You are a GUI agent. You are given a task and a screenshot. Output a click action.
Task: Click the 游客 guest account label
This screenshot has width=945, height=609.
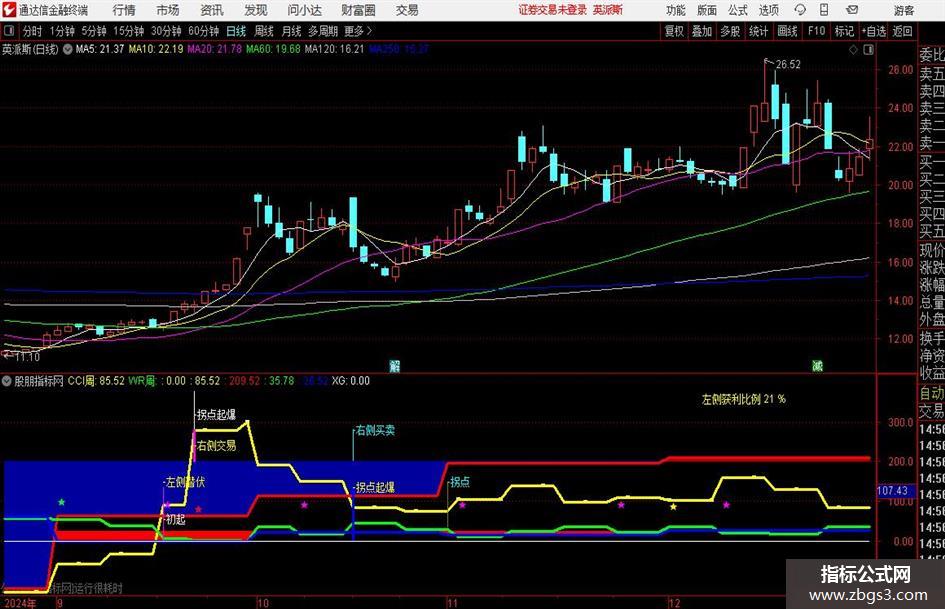tap(903, 10)
